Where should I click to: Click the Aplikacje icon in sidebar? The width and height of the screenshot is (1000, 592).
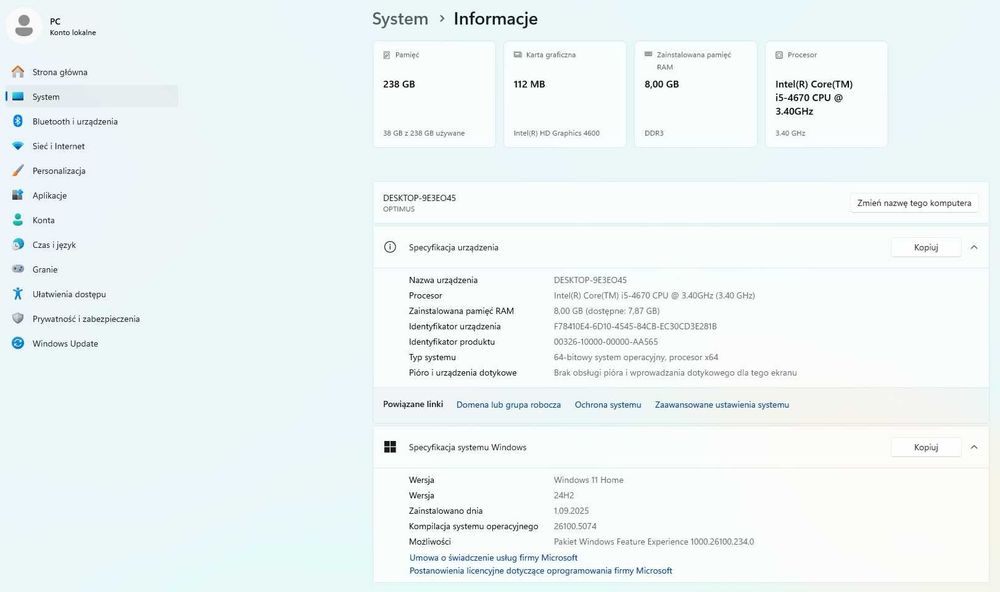(x=18, y=195)
